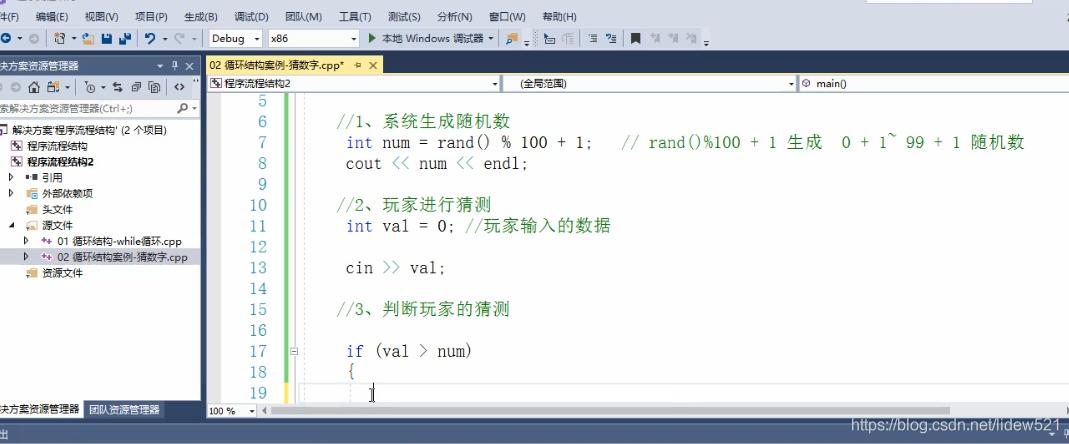This screenshot has width=1069, height=444.
Task: Select the 资源文件 folder
Action: coord(63,273)
